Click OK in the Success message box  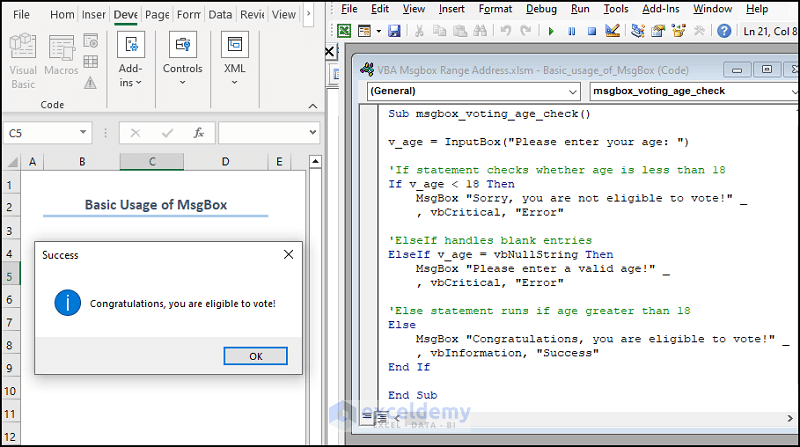pos(256,356)
